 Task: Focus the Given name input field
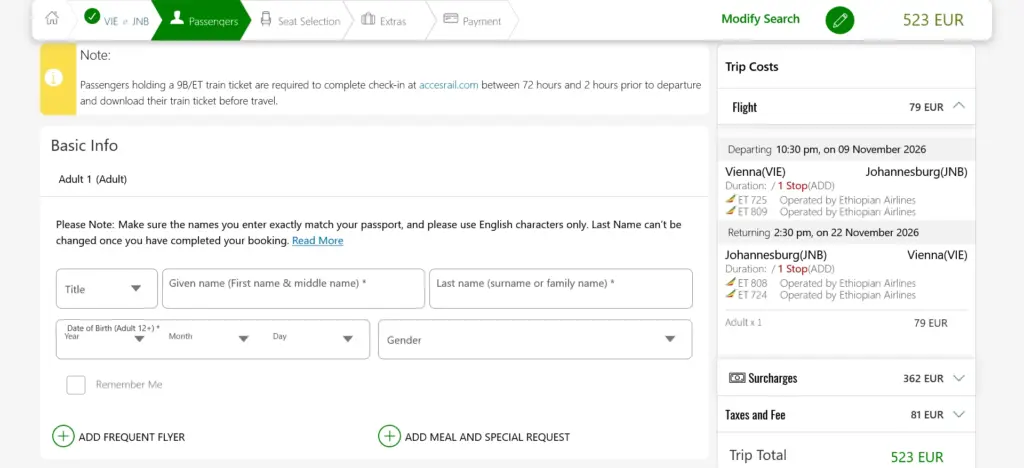[x=293, y=289]
